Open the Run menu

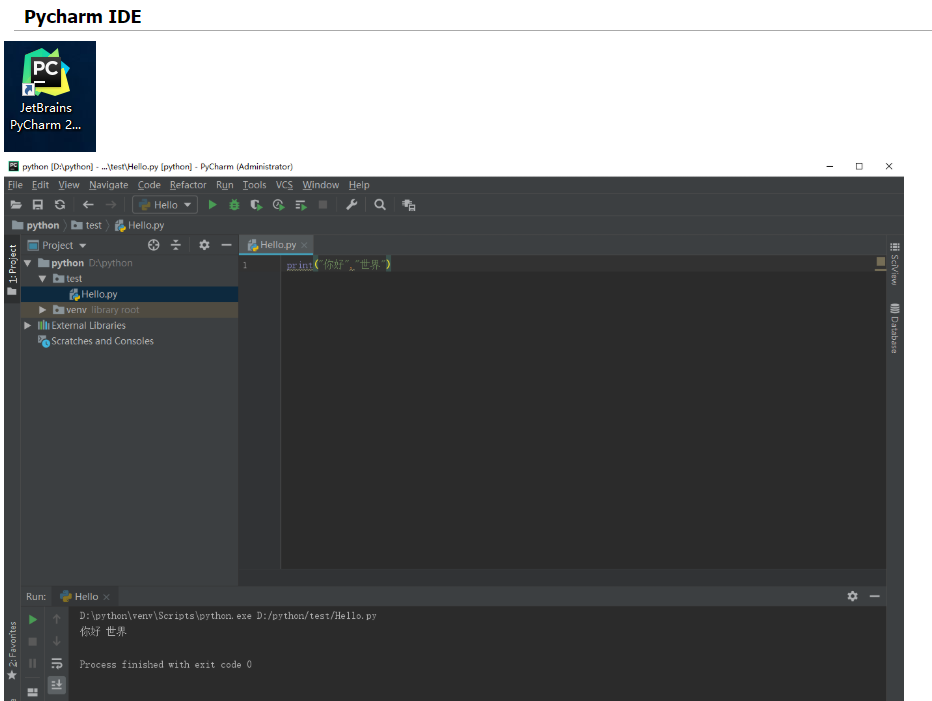[x=225, y=185]
